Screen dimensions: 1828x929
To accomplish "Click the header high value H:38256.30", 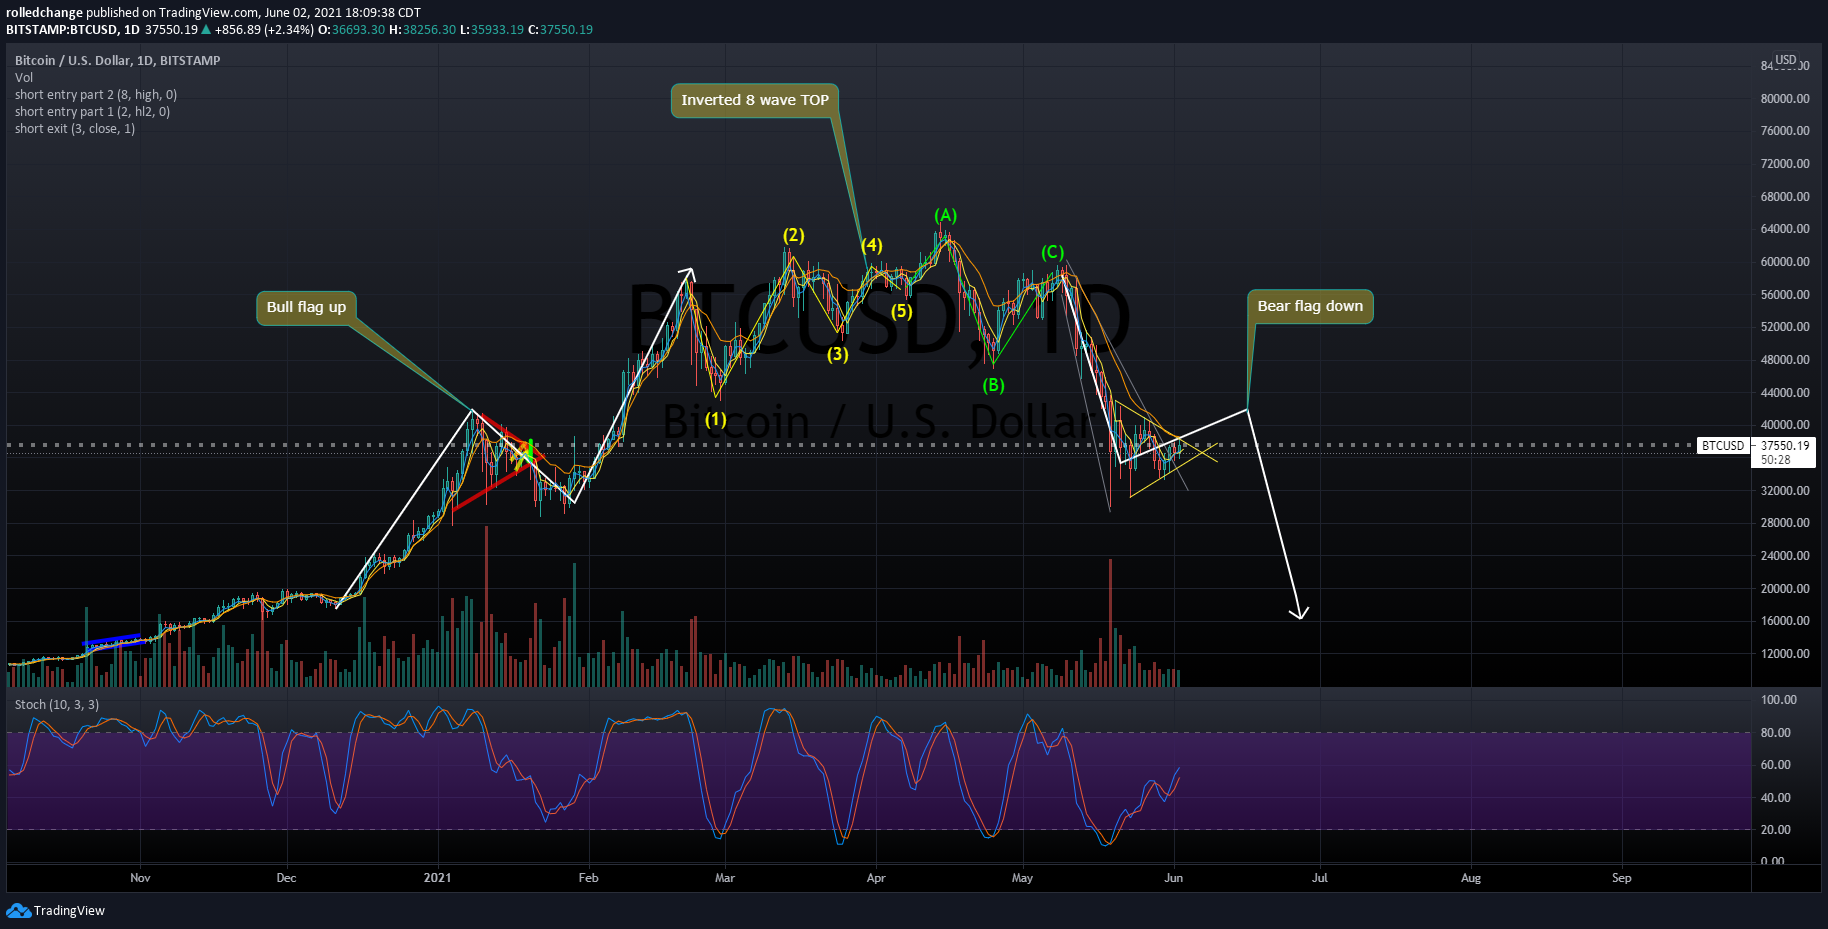I will [x=423, y=30].
